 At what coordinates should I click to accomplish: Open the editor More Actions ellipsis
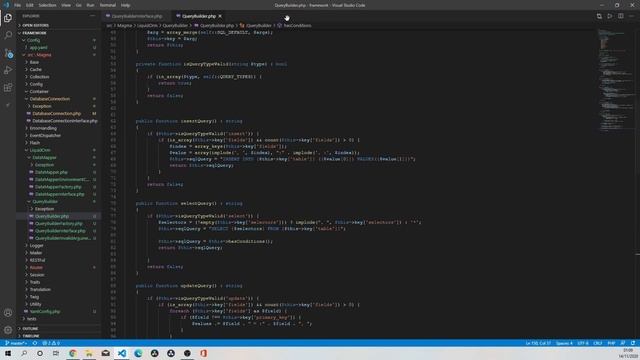631,16
